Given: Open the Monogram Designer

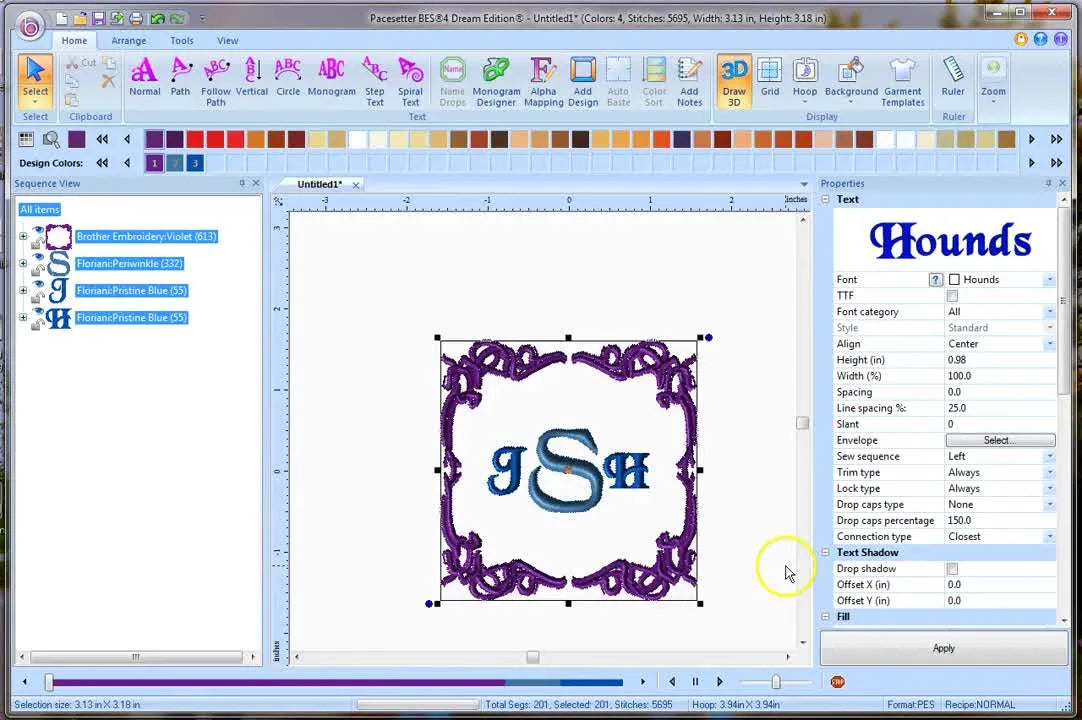Looking at the screenshot, I should (496, 80).
